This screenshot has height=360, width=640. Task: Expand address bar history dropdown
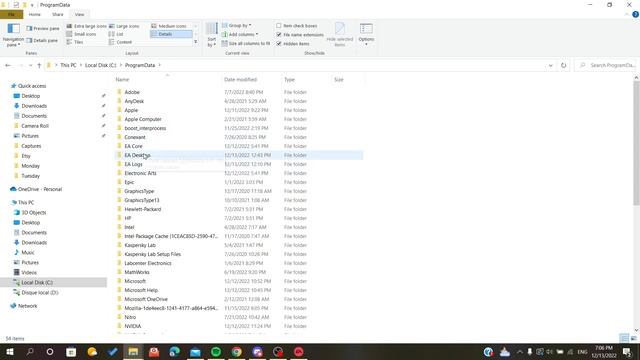[x=550, y=65]
